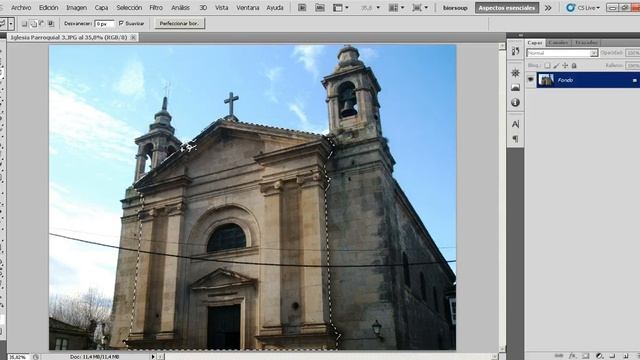
Task: Click the status bar zoom percentage field
Action: 18,357
